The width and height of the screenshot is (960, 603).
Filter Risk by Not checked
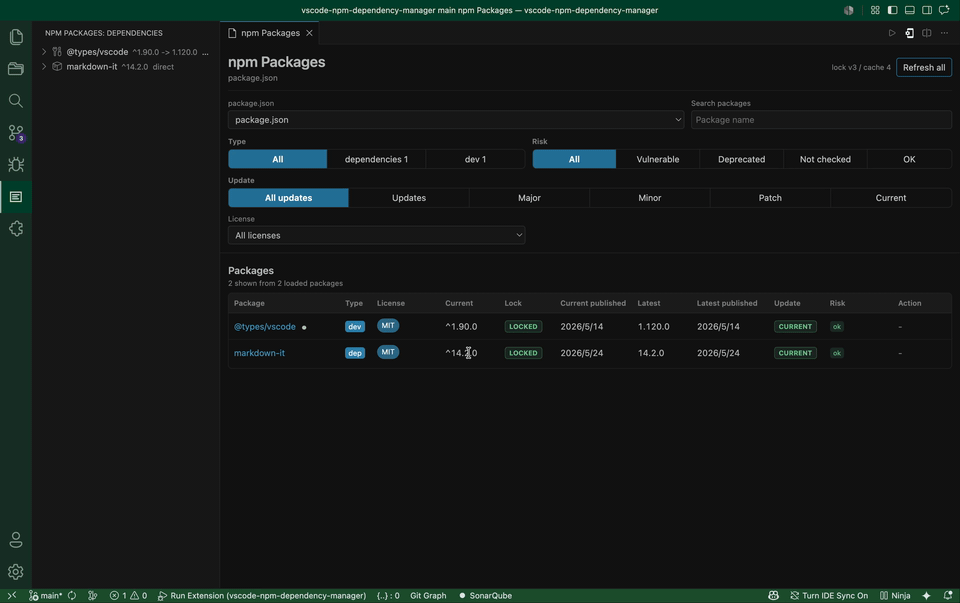[825, 159]
